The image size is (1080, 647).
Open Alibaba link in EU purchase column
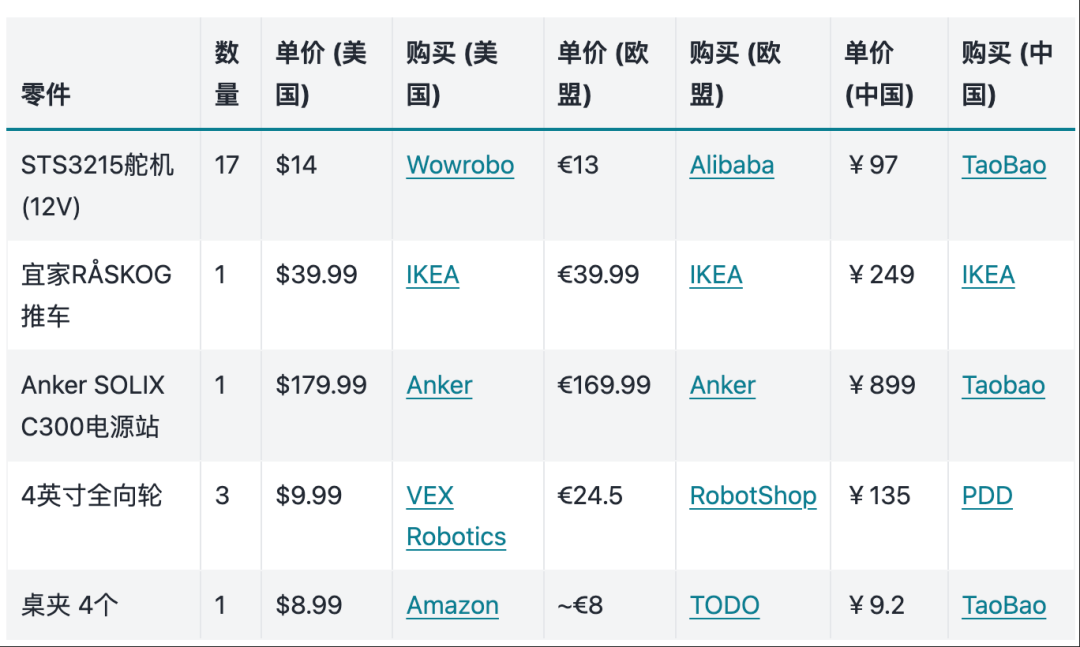click(x=731, y=165)
